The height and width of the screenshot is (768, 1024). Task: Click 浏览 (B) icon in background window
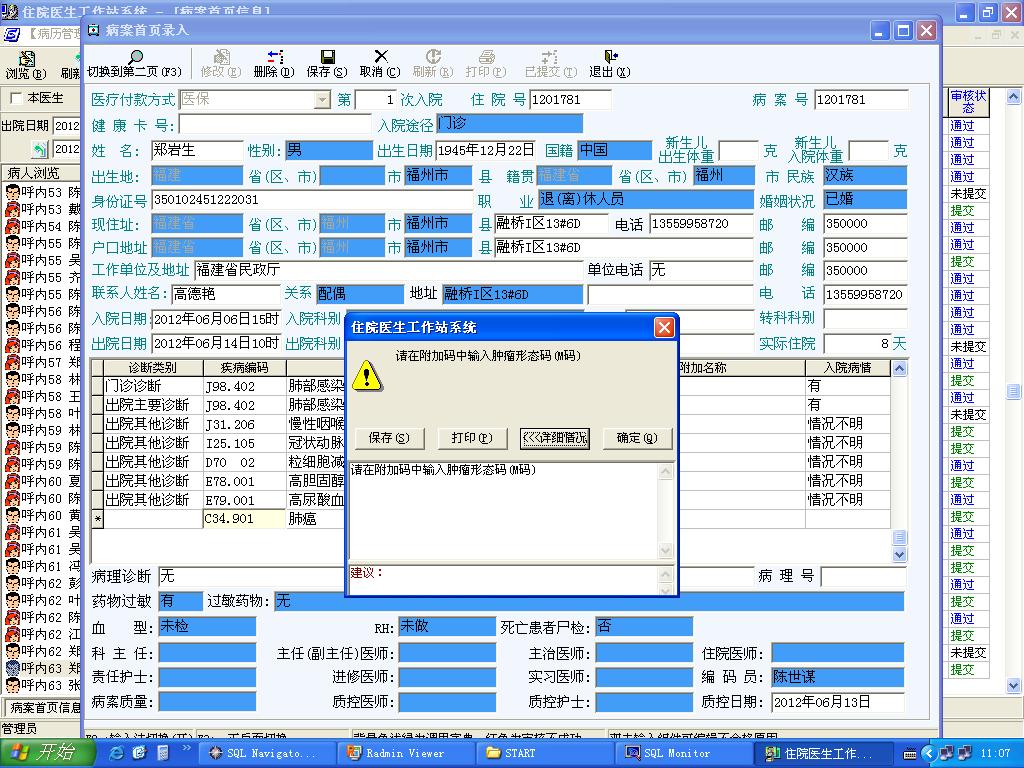(x=26, y=59)
